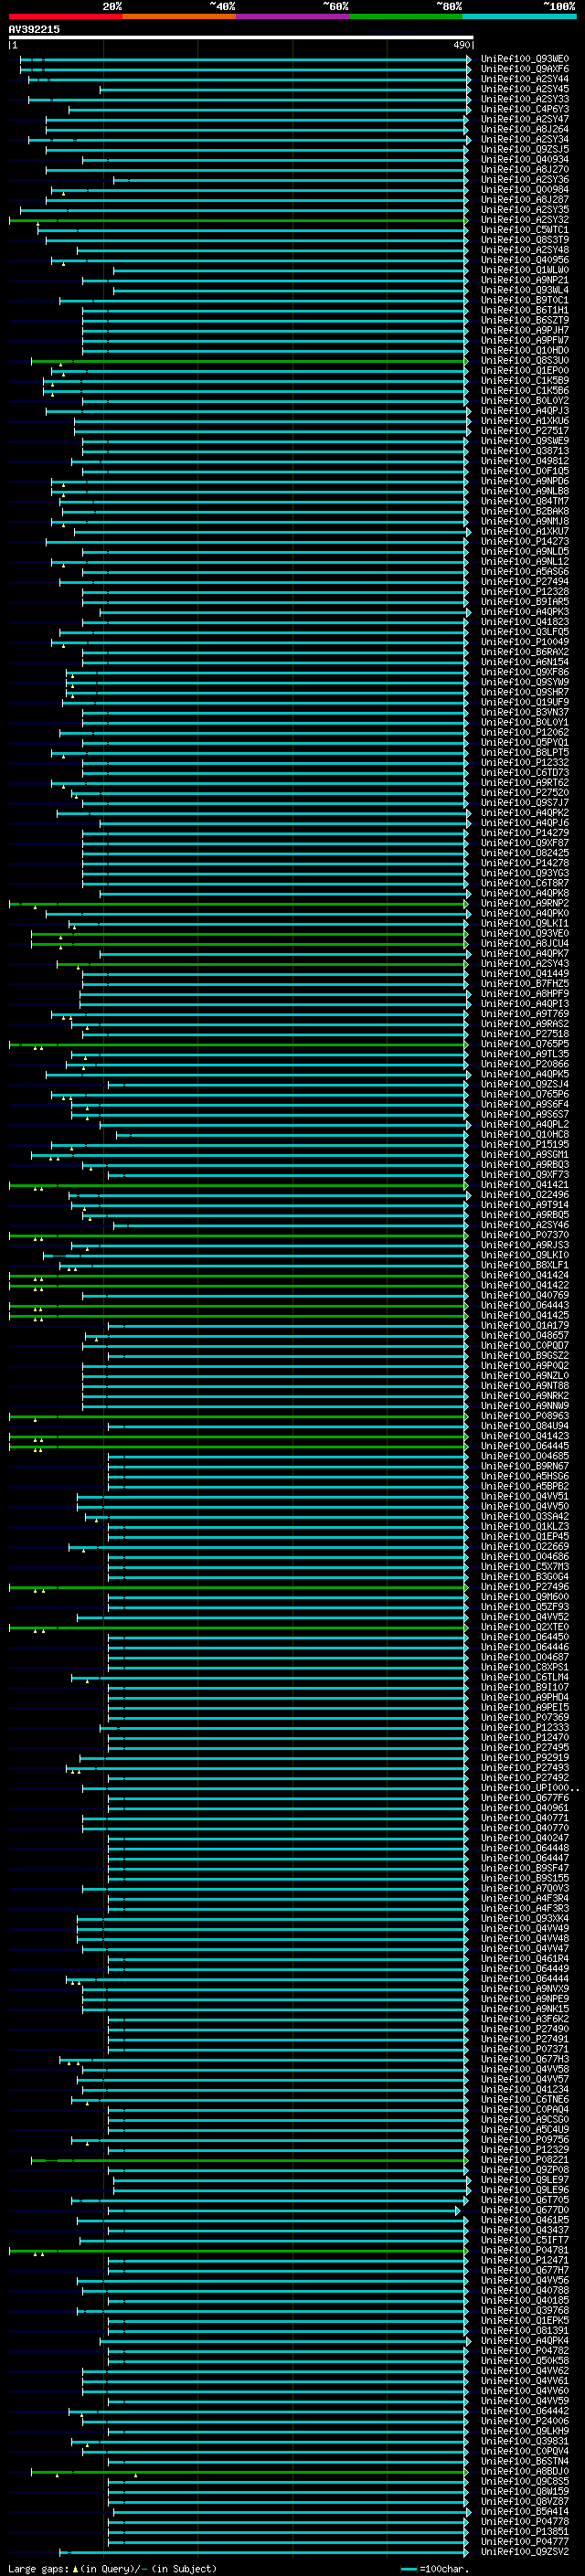Select the 'Large gaps' legend text
585x2576 pixels.
39,2568
